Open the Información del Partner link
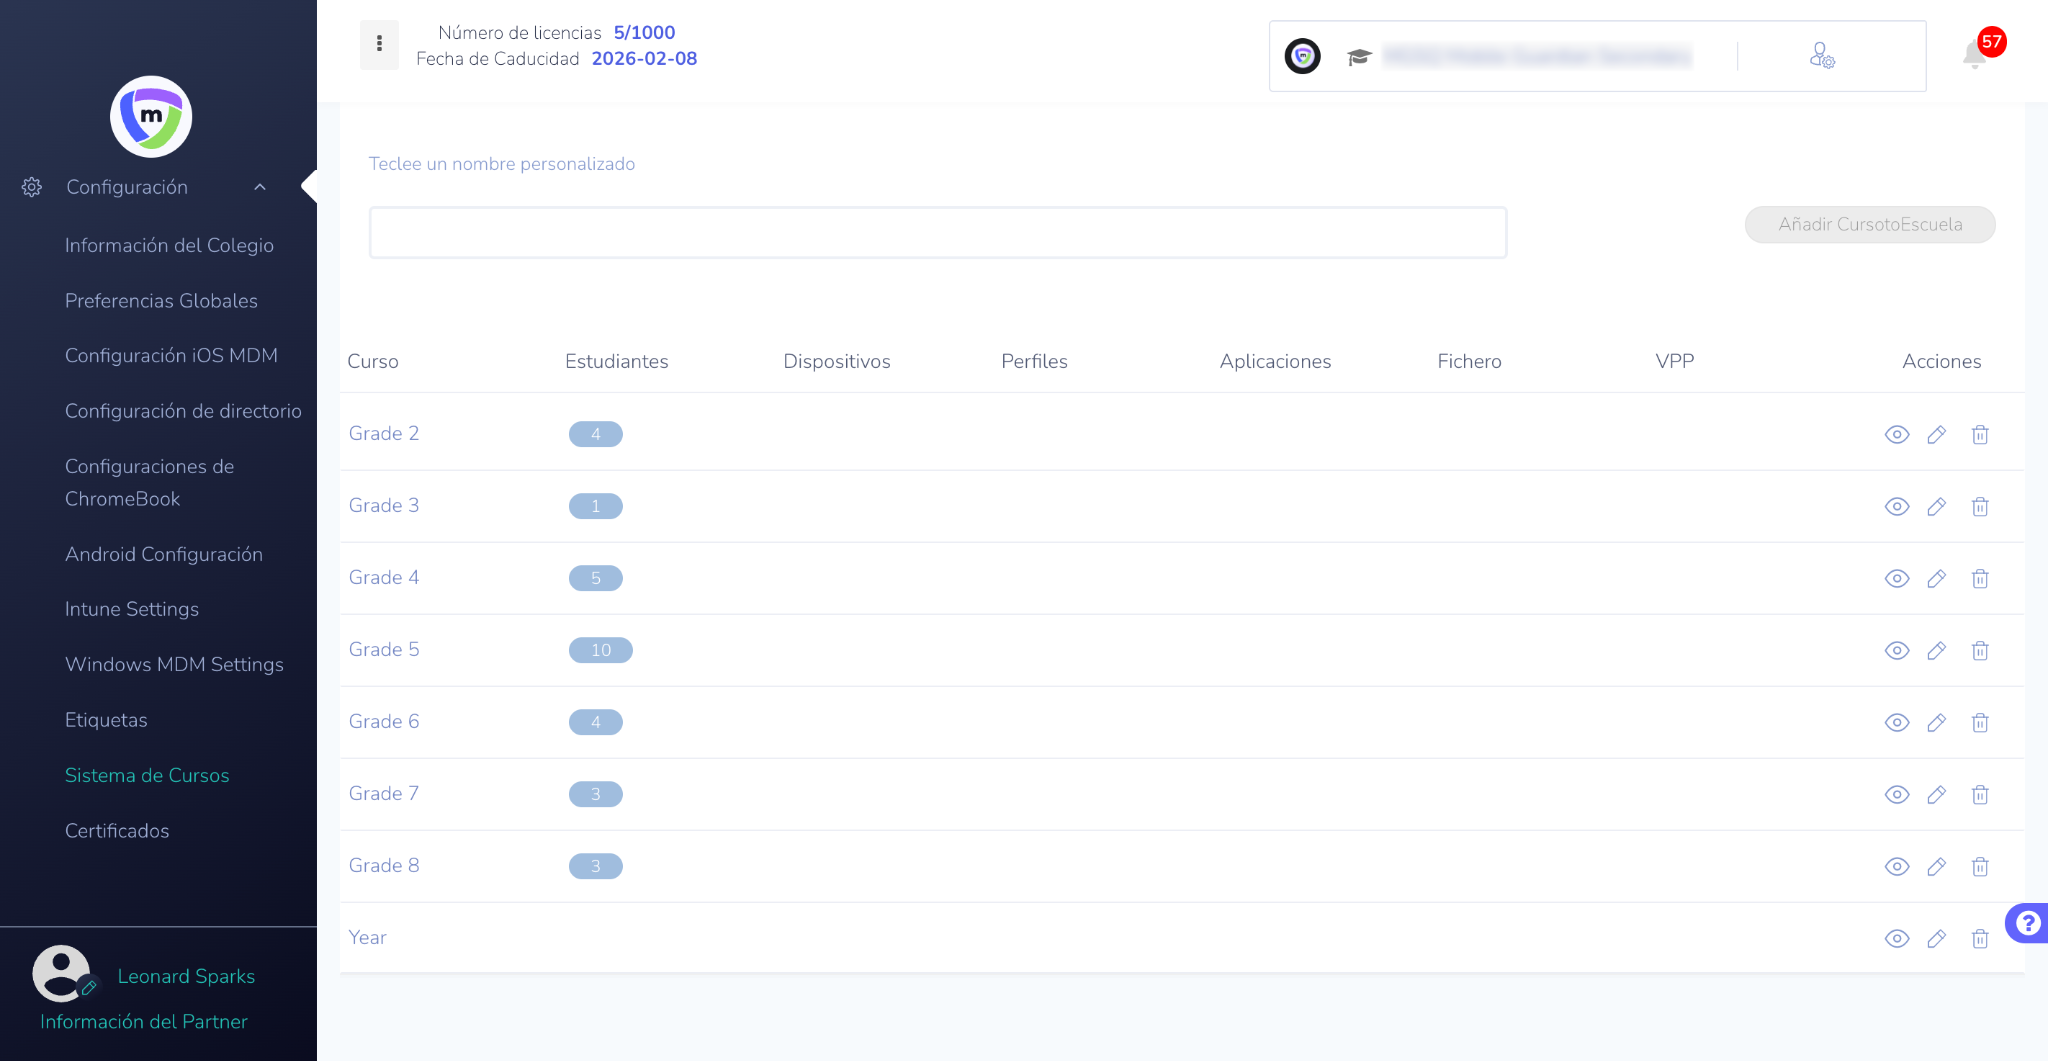Image resolution: width=2048 pixels, height=1061 pixels. tap(144, 1021)
